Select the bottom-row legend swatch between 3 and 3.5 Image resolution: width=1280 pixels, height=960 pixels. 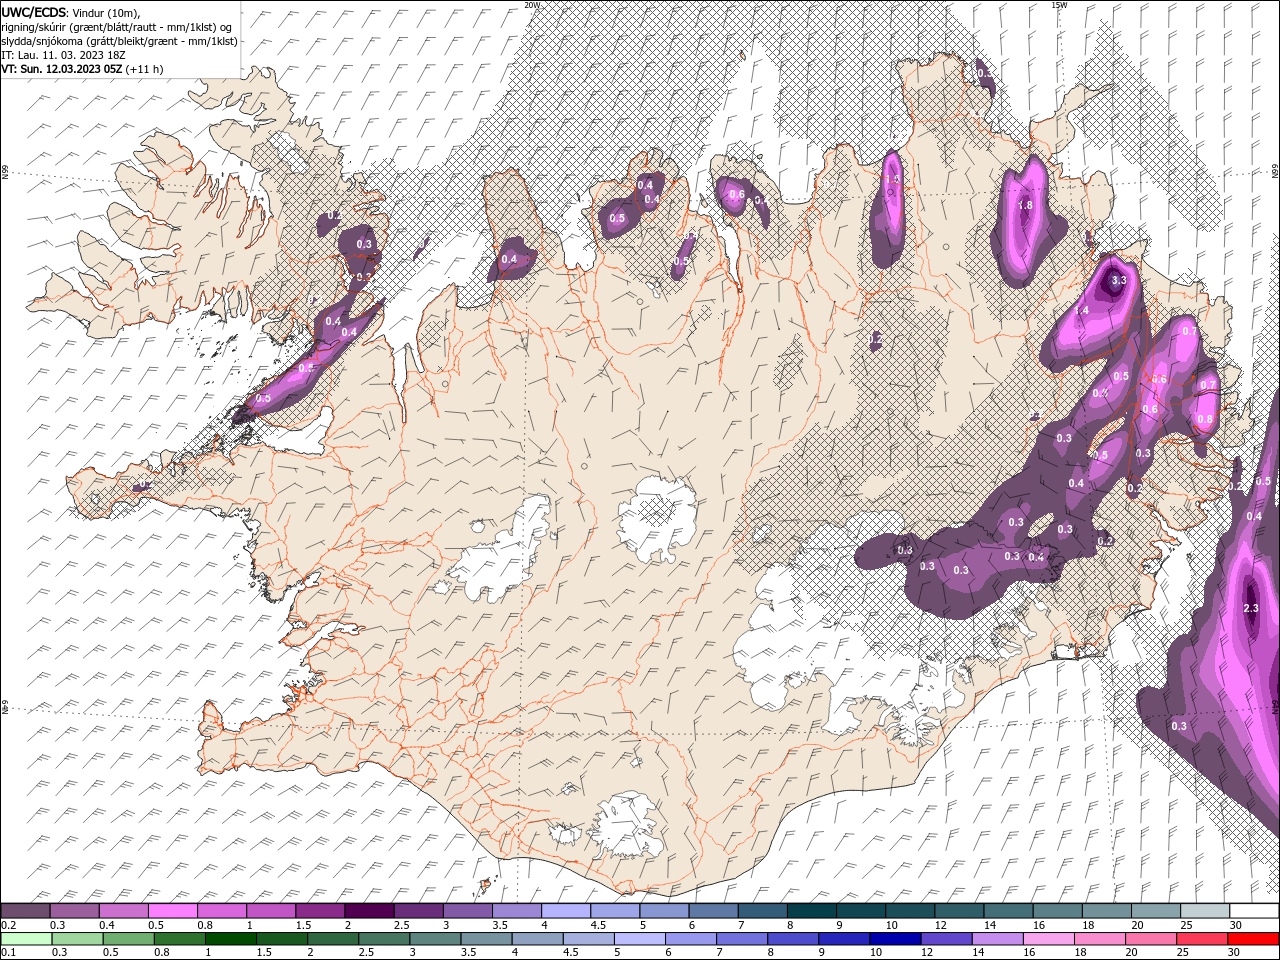[436, 939]
